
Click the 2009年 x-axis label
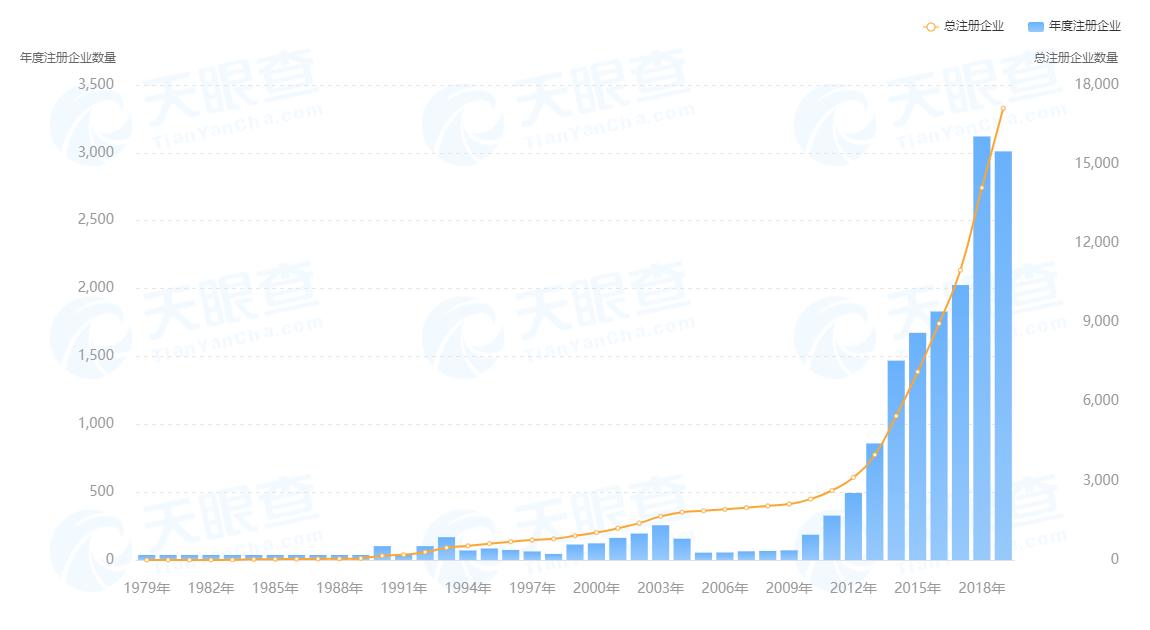pyautogui.click(x=789, y=588)
